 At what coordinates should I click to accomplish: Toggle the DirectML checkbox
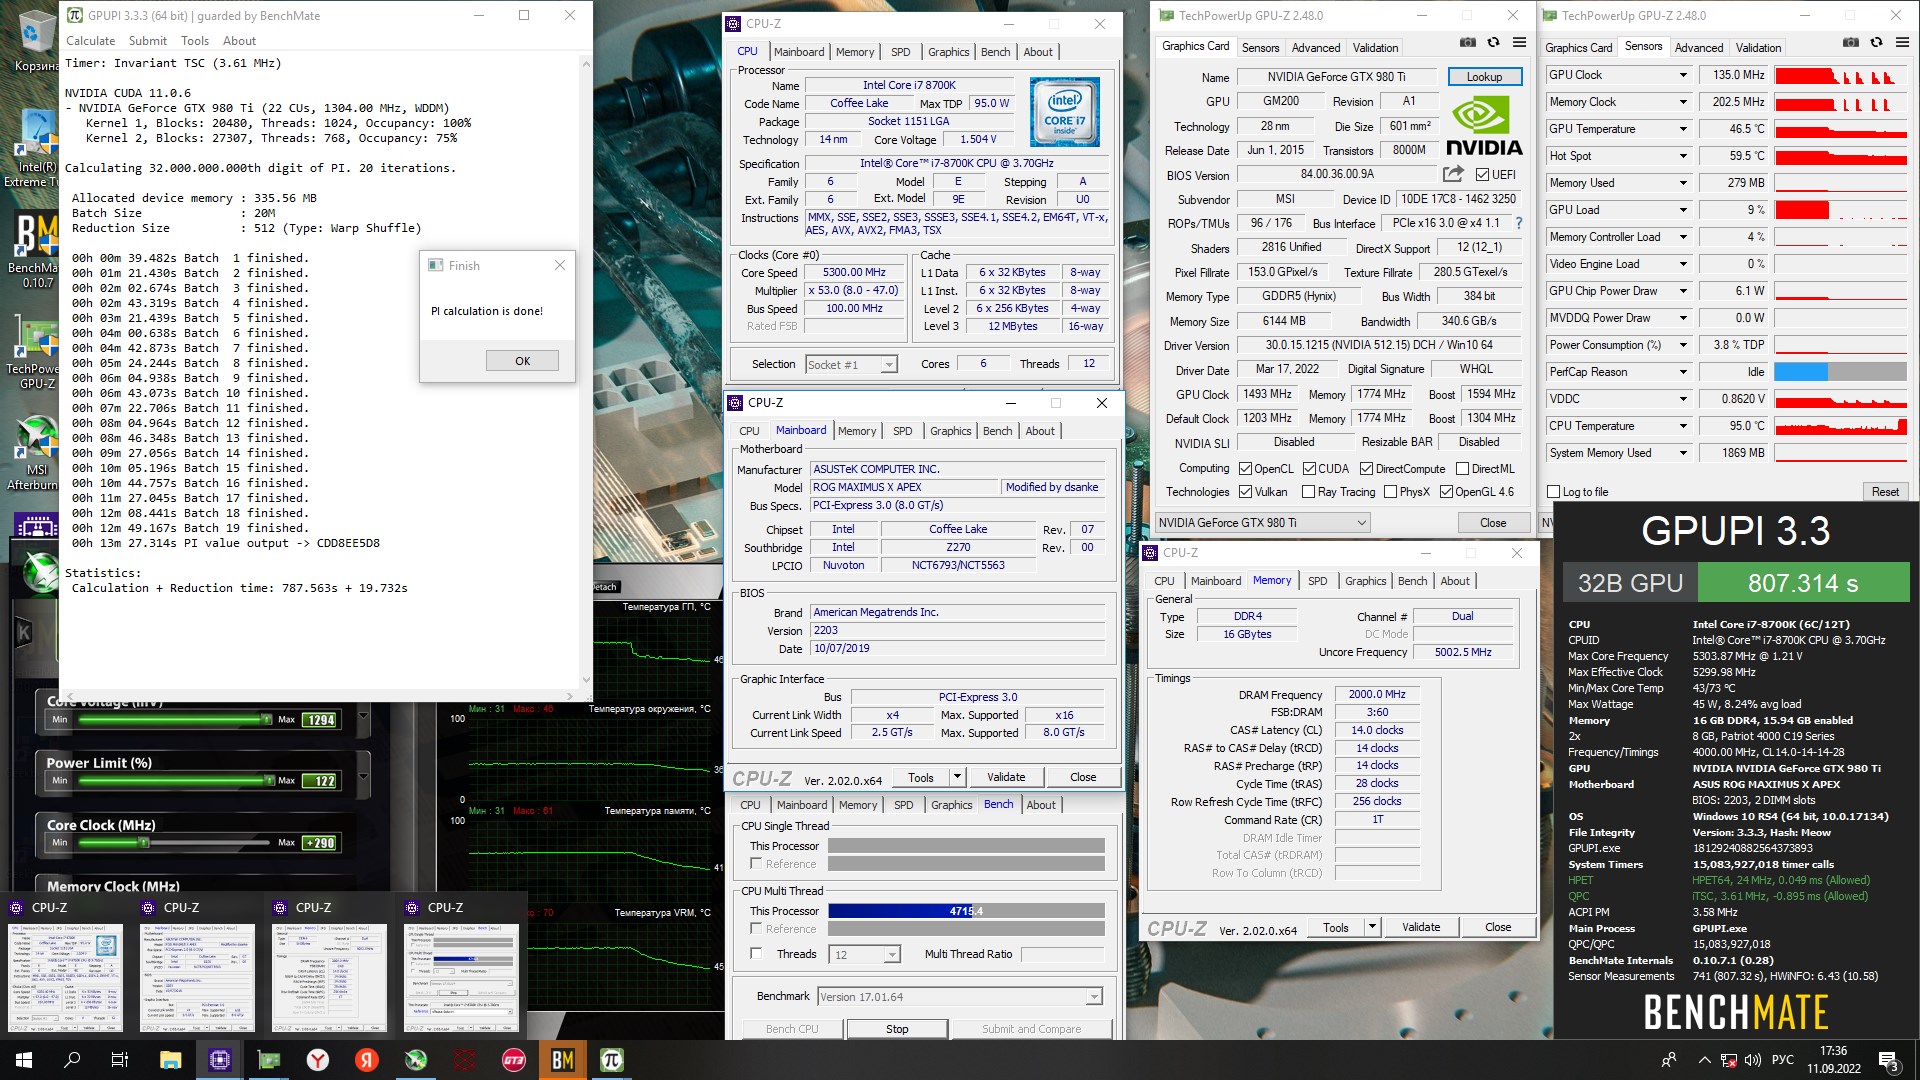[x=1462, y=469]
